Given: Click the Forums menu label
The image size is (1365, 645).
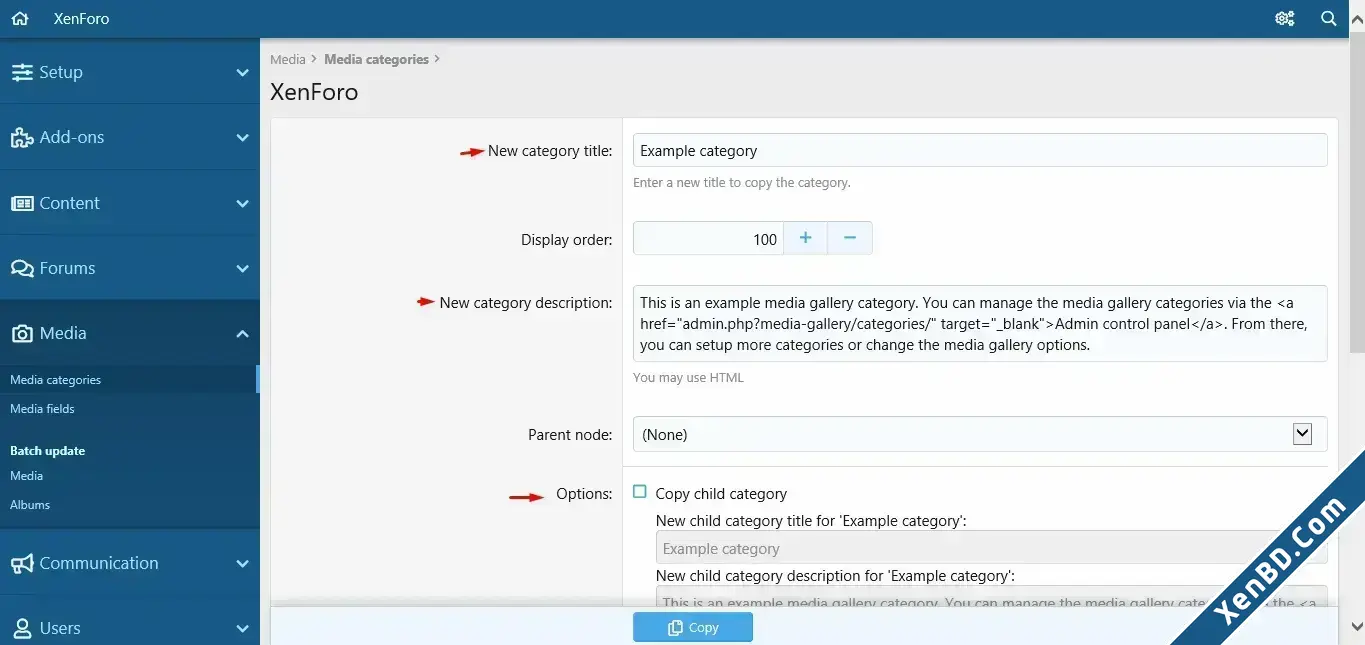Looking at the screenshot, I should 67,268.
